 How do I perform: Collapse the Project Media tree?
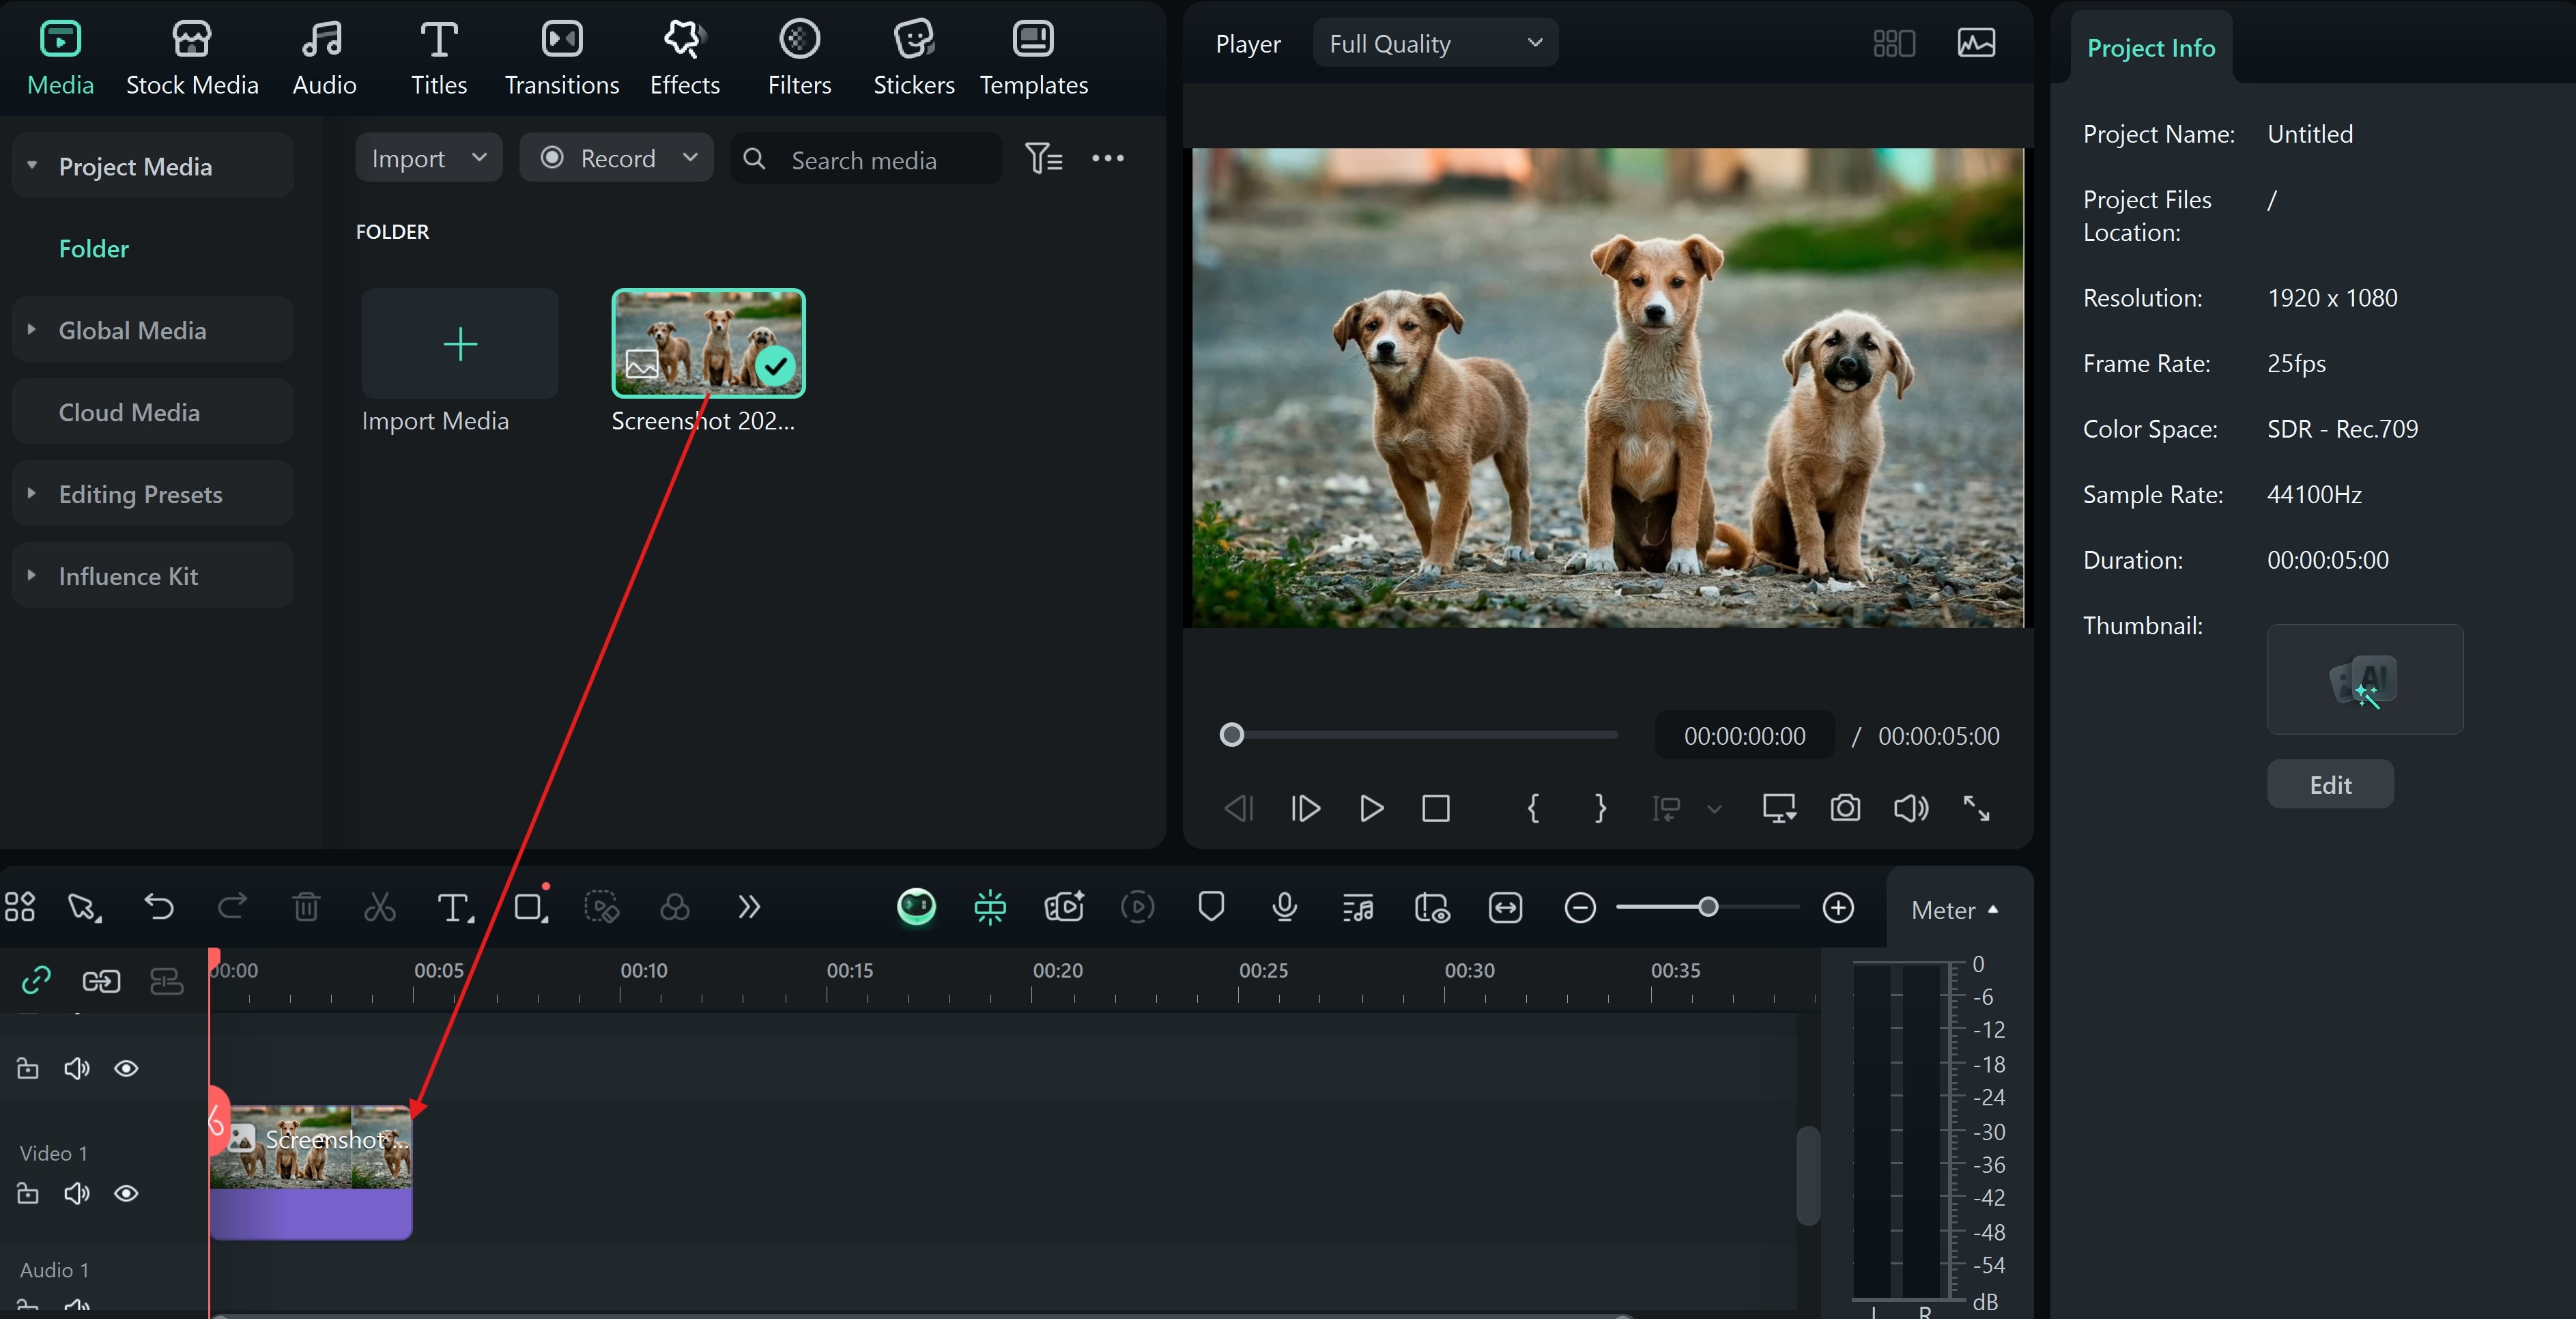pos(32,165)
